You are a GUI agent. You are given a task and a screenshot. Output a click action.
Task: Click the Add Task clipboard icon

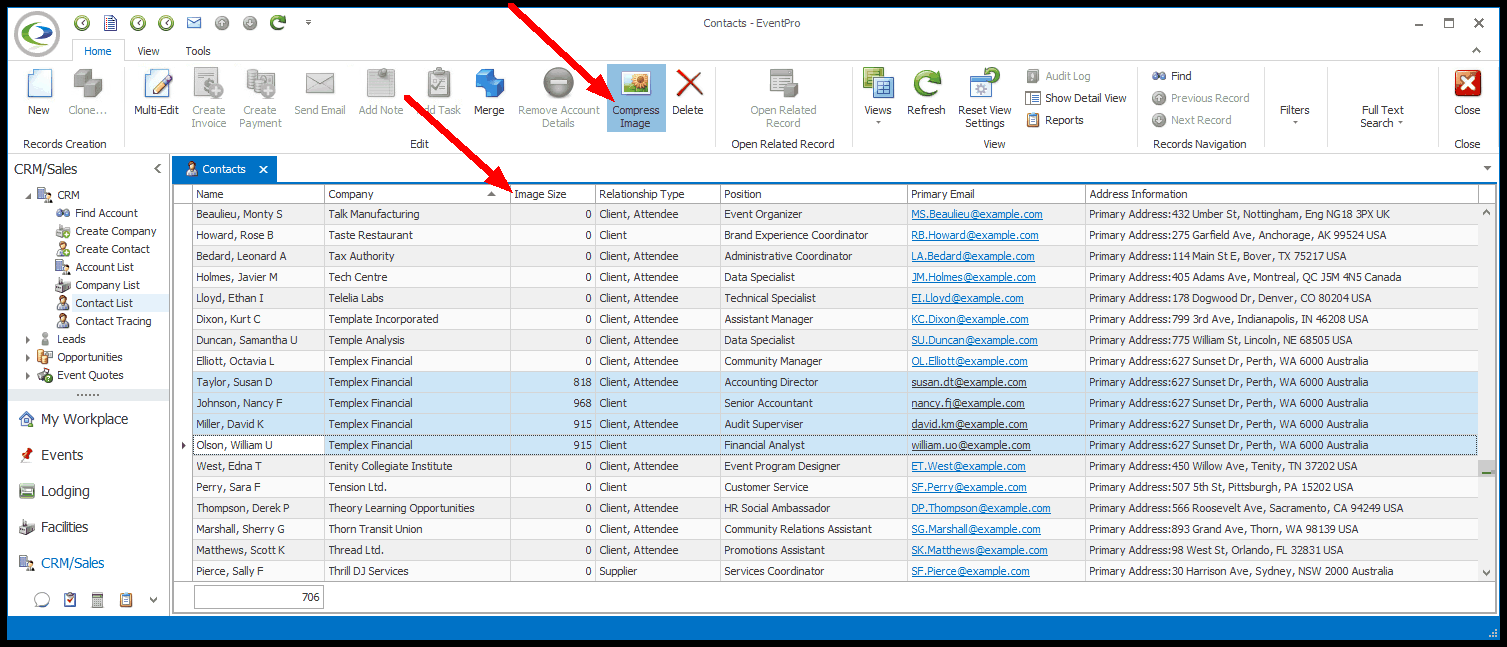click(438, 83)
